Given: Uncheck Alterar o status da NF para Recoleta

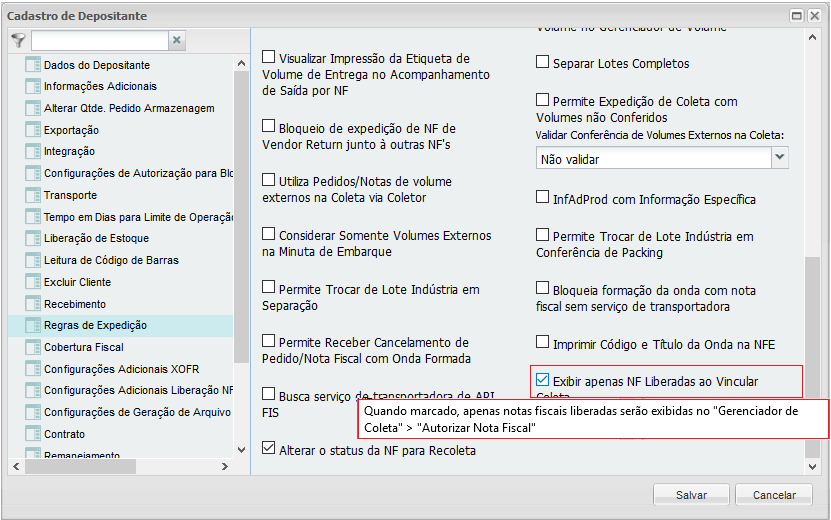Looking at the screenshot, I should click(x=269, y=448).
